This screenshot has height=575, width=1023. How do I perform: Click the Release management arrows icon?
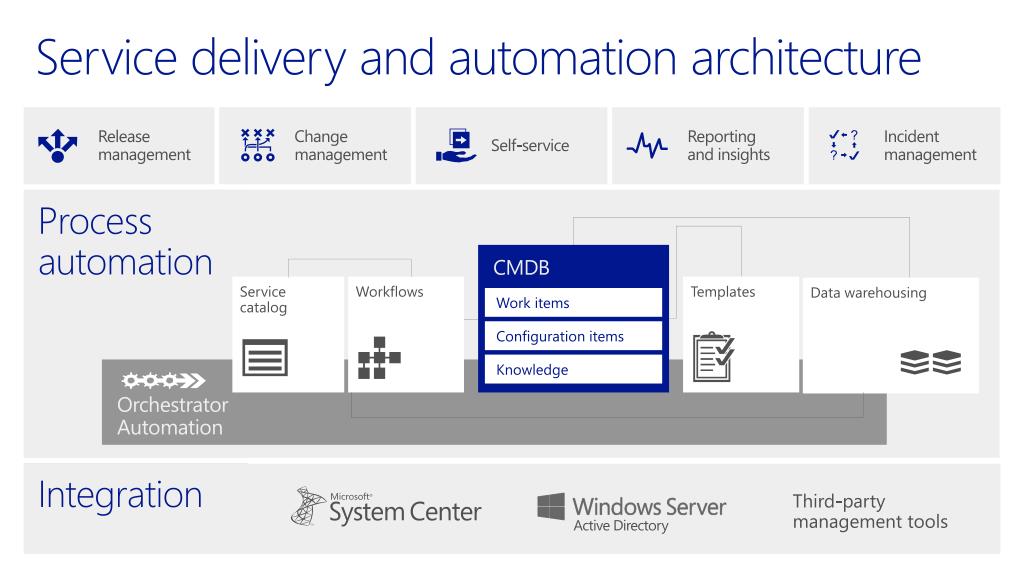click(x=57, y=146)
